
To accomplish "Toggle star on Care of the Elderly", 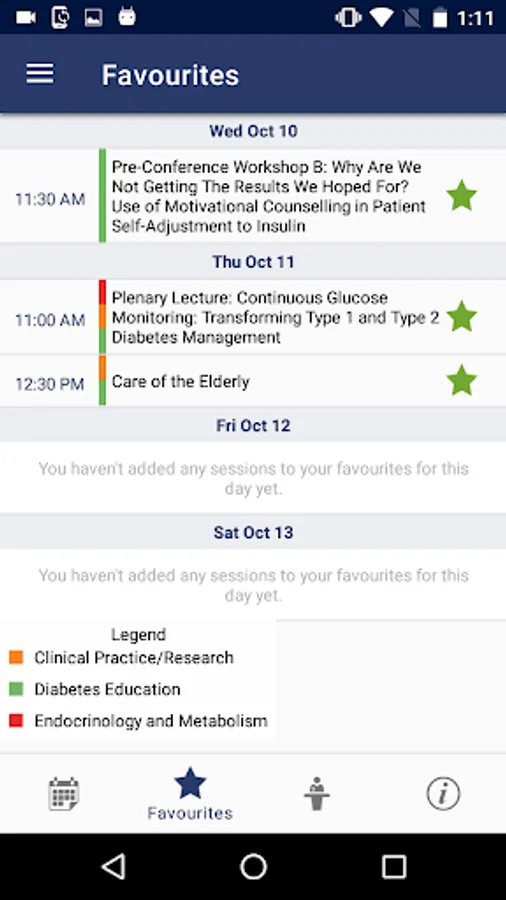I will click(x=462, y=381).
